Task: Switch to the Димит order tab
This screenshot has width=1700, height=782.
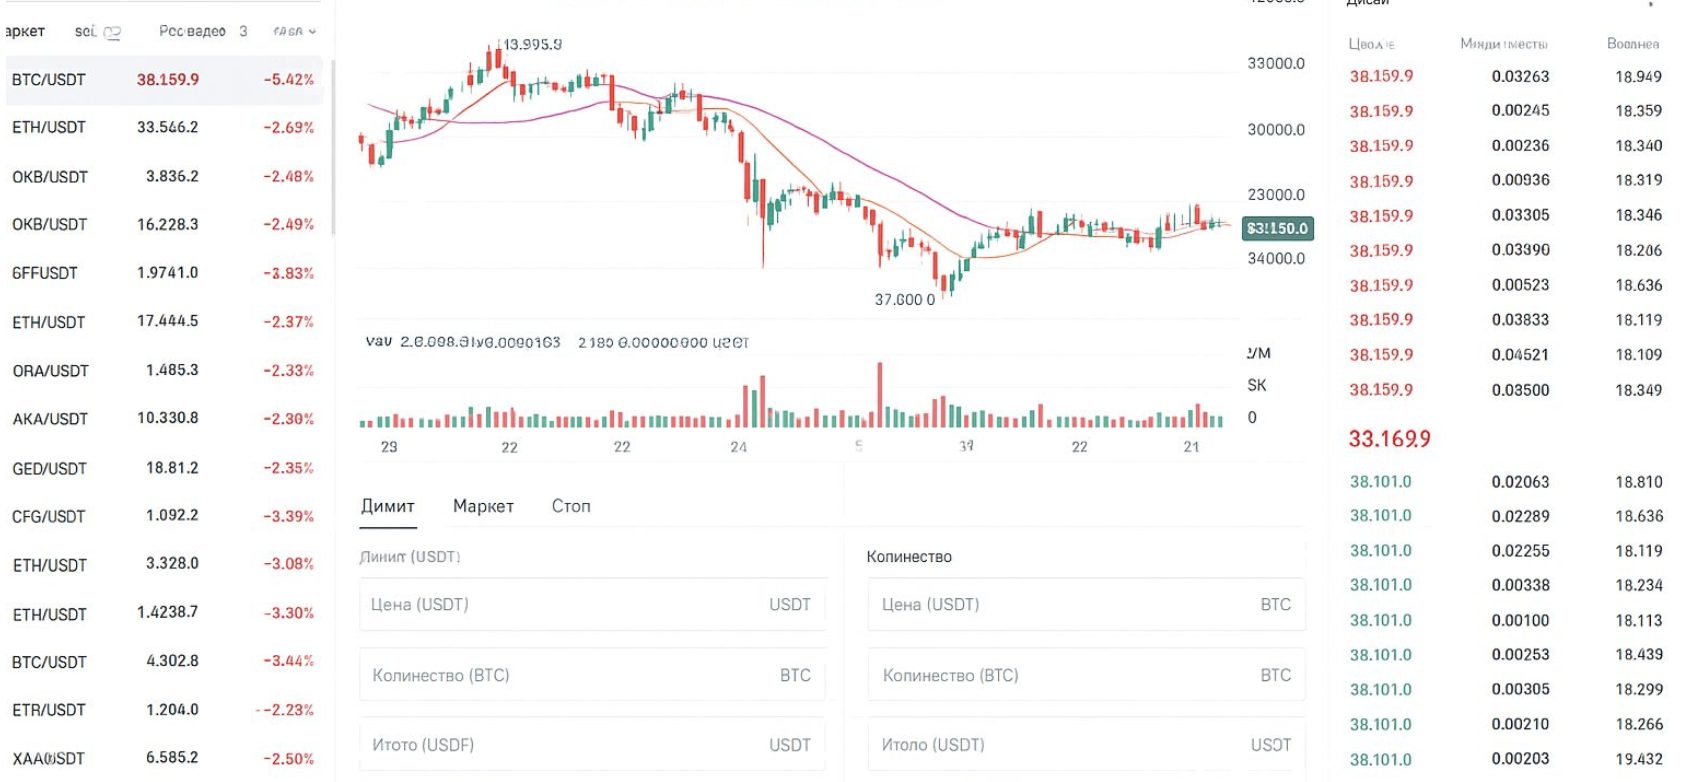Action: [387, 506]
